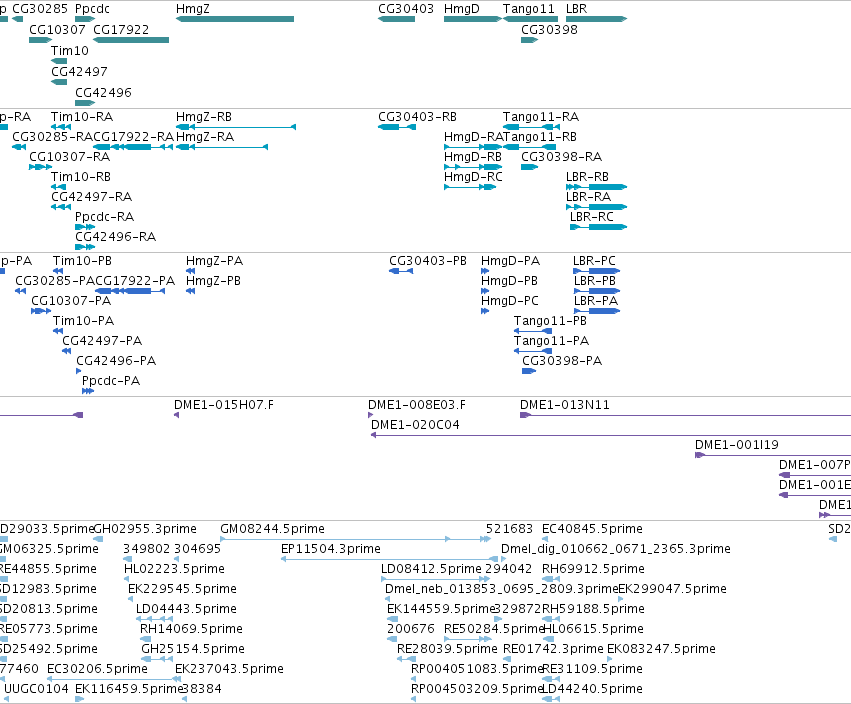Select the LBR gene arrow bar

pyautogui.click(x=596, y=19)
